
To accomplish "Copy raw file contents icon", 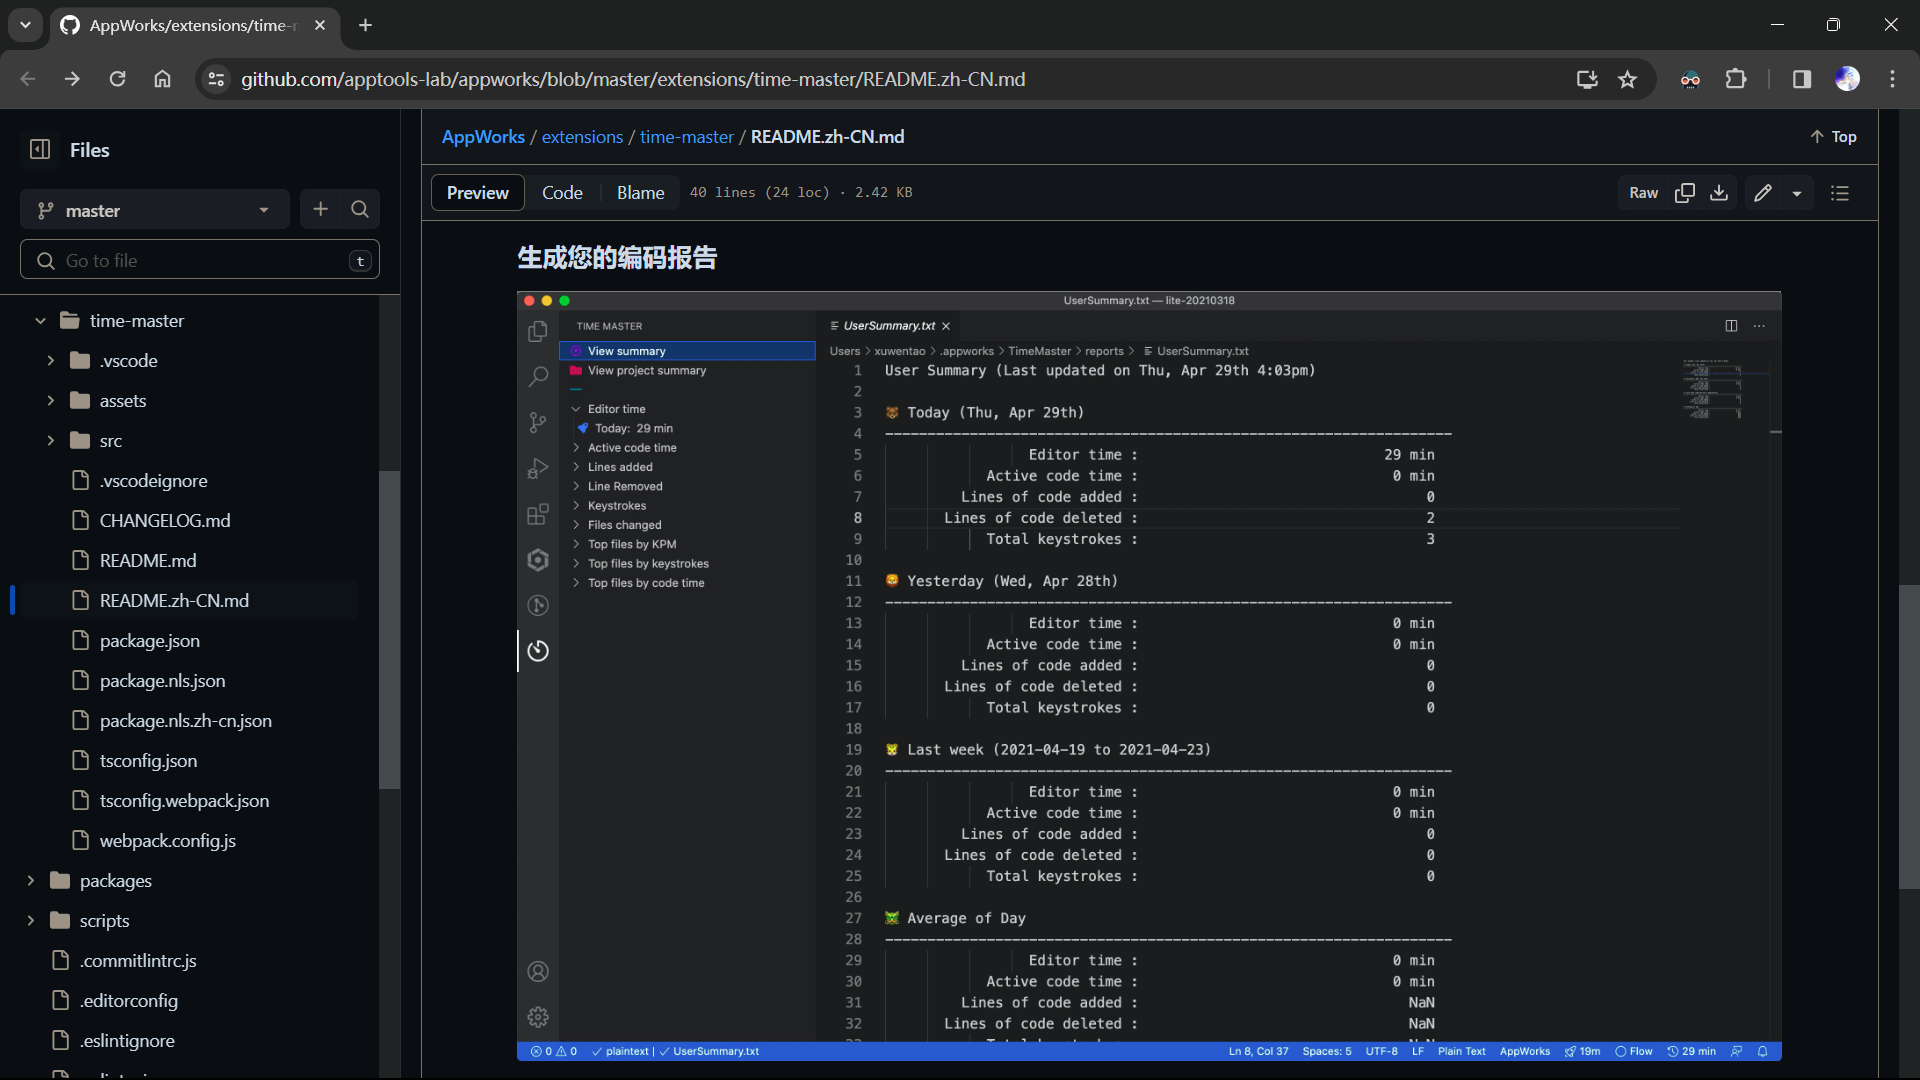I will pos(1685,193).
